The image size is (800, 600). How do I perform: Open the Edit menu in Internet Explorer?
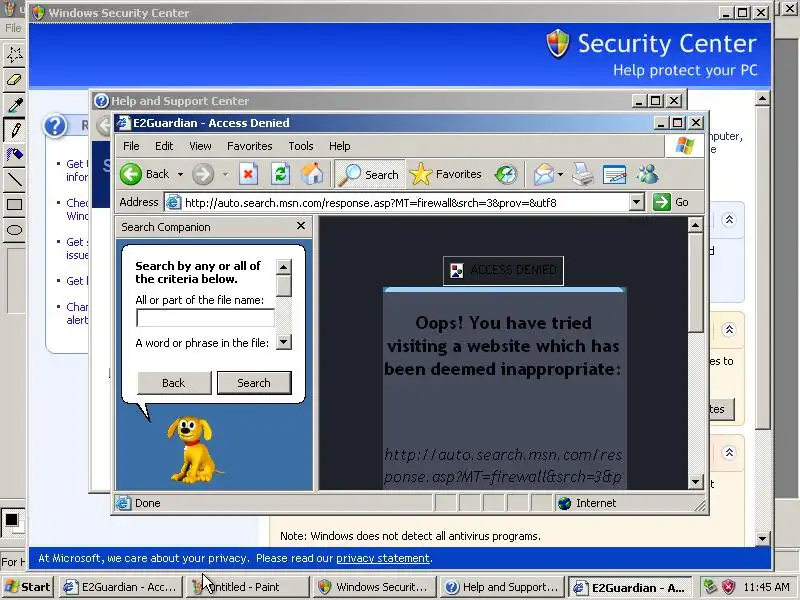click(164, 146)
